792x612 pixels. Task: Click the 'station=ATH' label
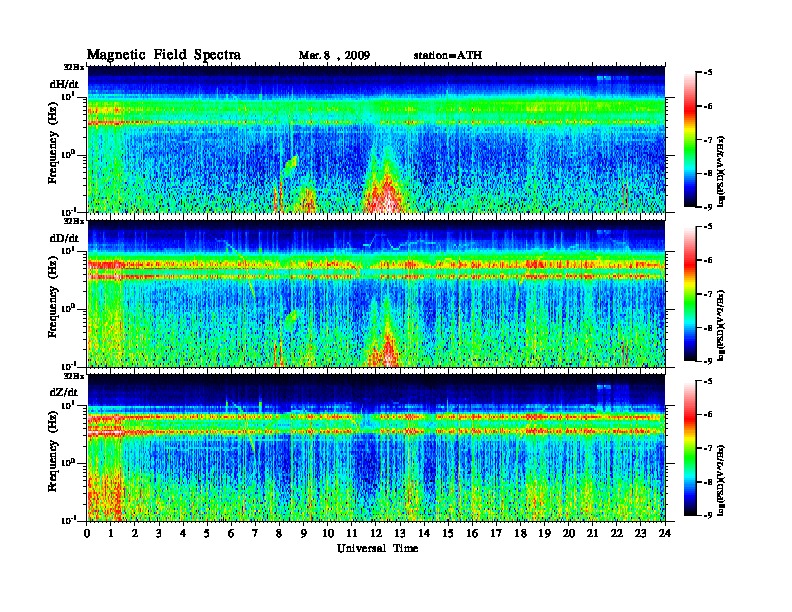[448, 56]
